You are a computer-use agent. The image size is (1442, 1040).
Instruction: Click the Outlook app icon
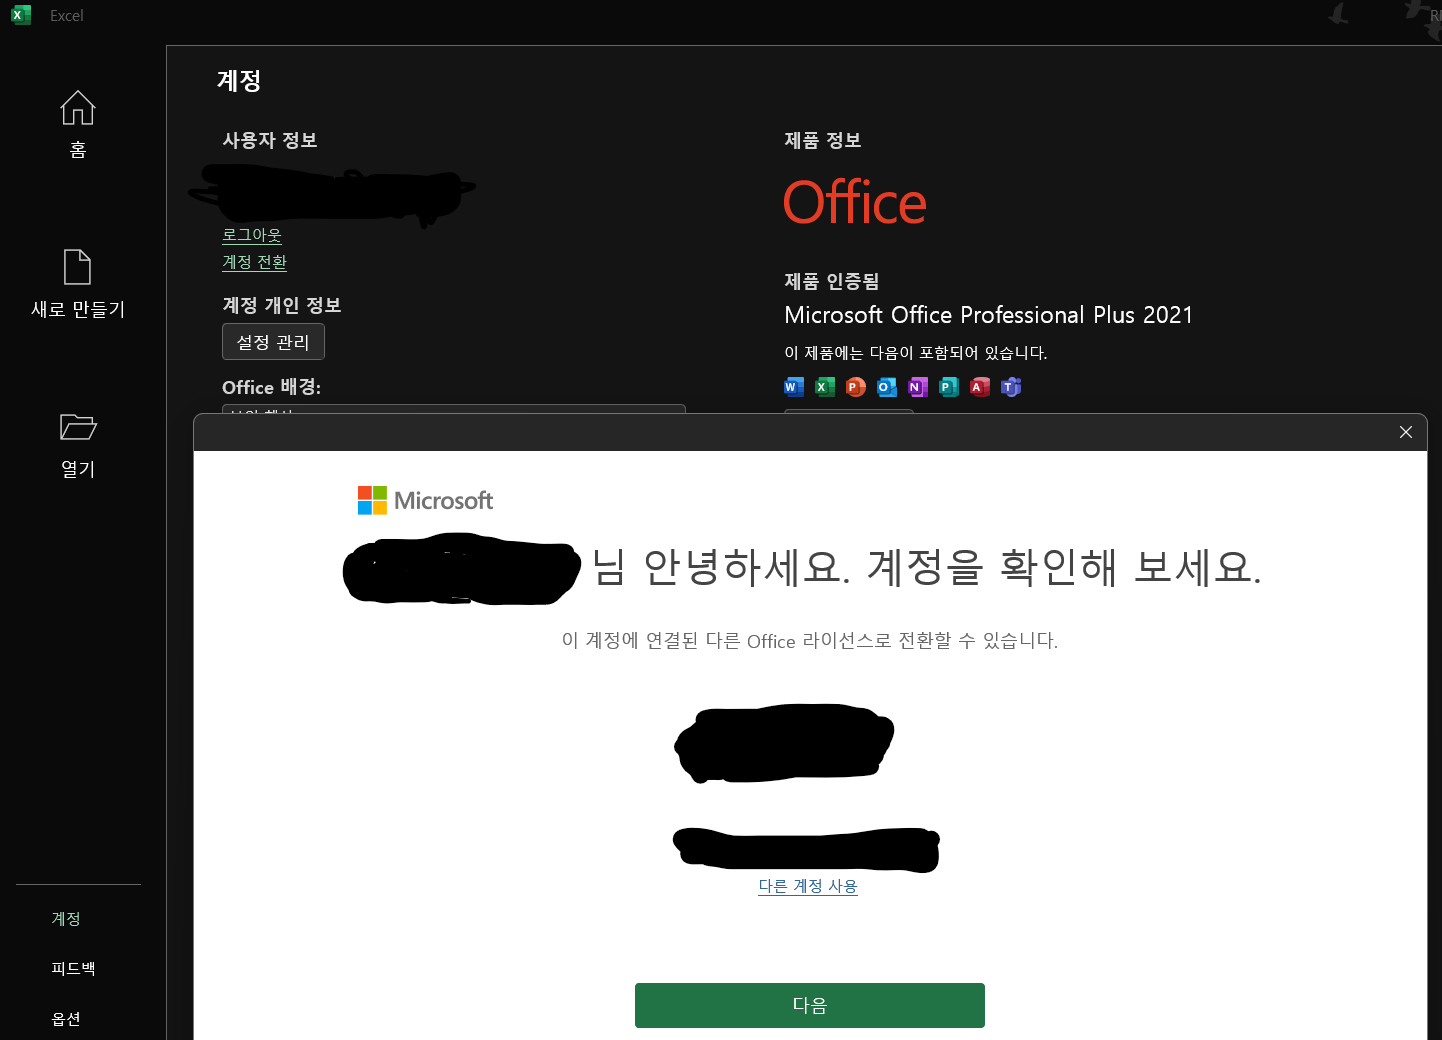[x=887, y=387]
